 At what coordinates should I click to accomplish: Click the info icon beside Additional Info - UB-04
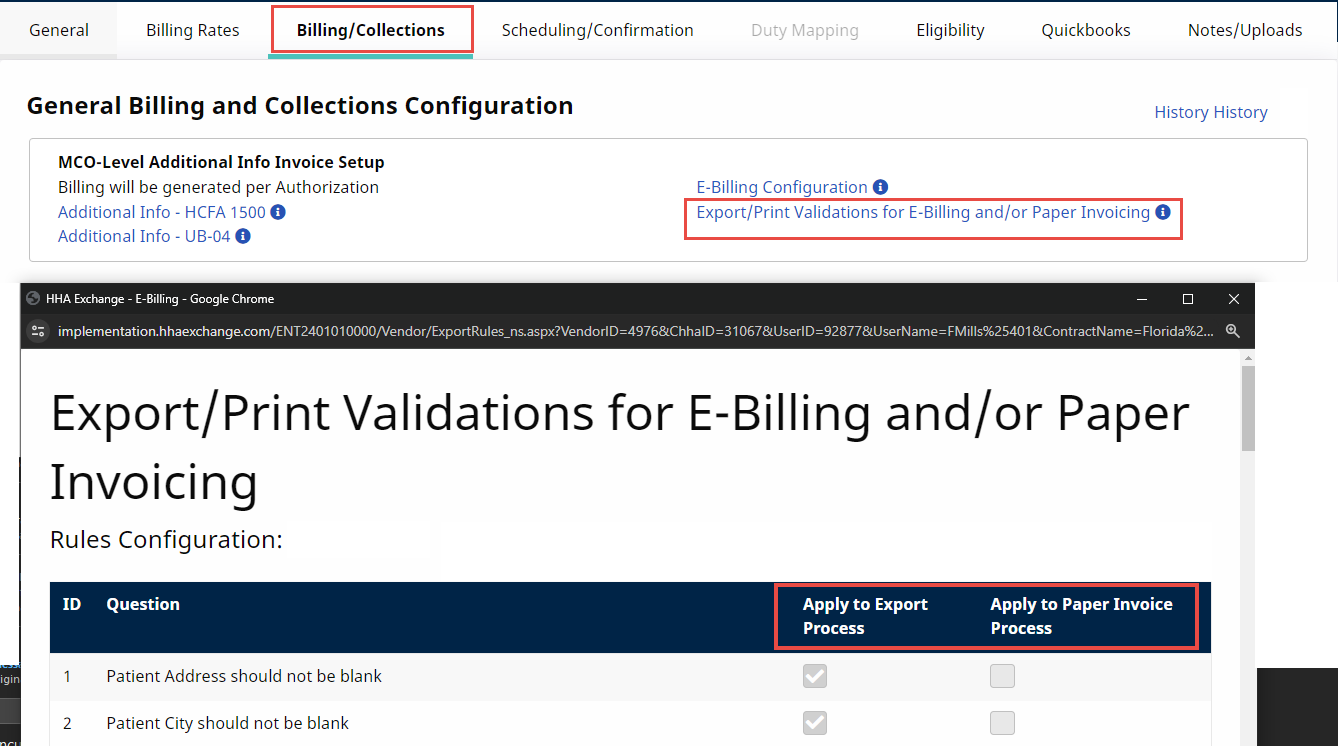click(242, 236)
